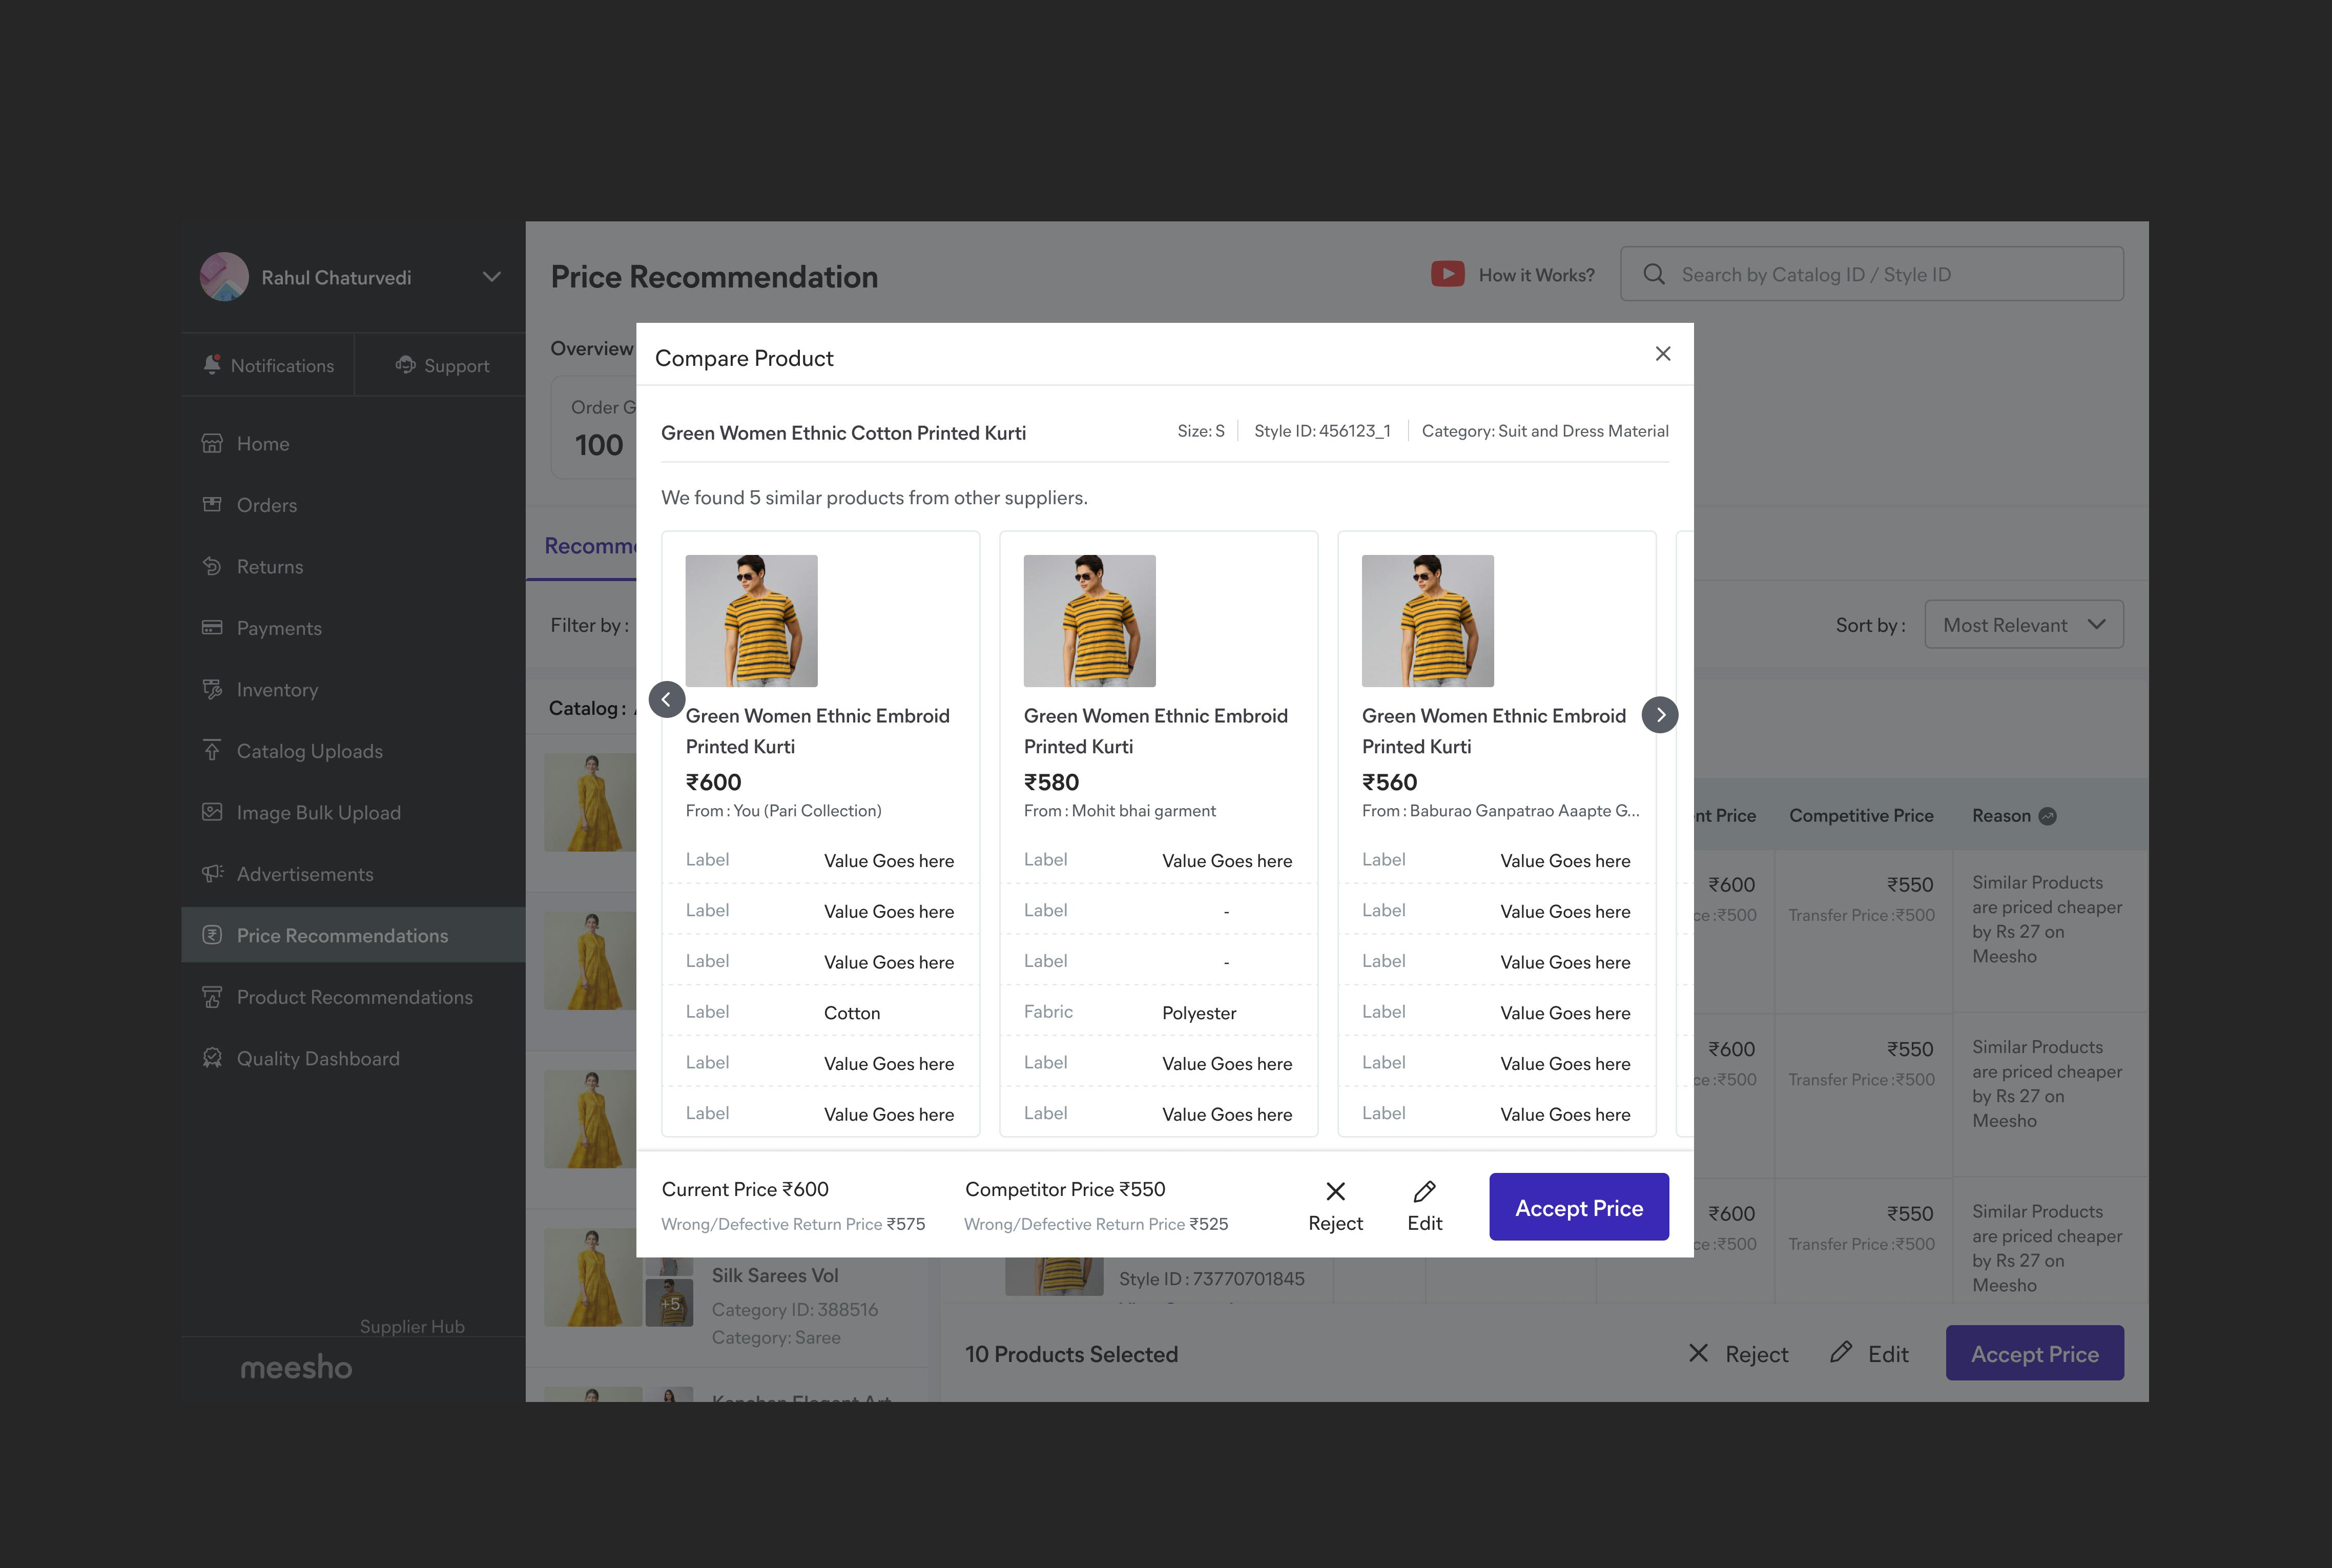Screen dimensions: 2332x1568
Task: Click the Reason column info icon
Action: (2047, 816)
